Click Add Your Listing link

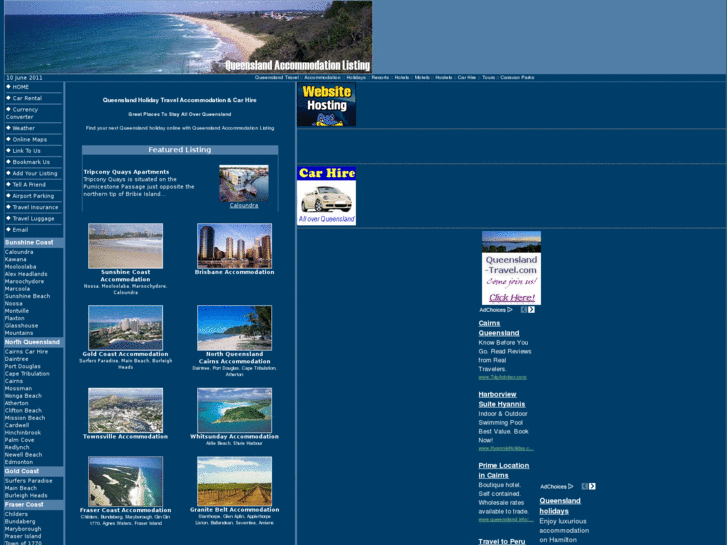pyautogui.click(x=35, y=173)
